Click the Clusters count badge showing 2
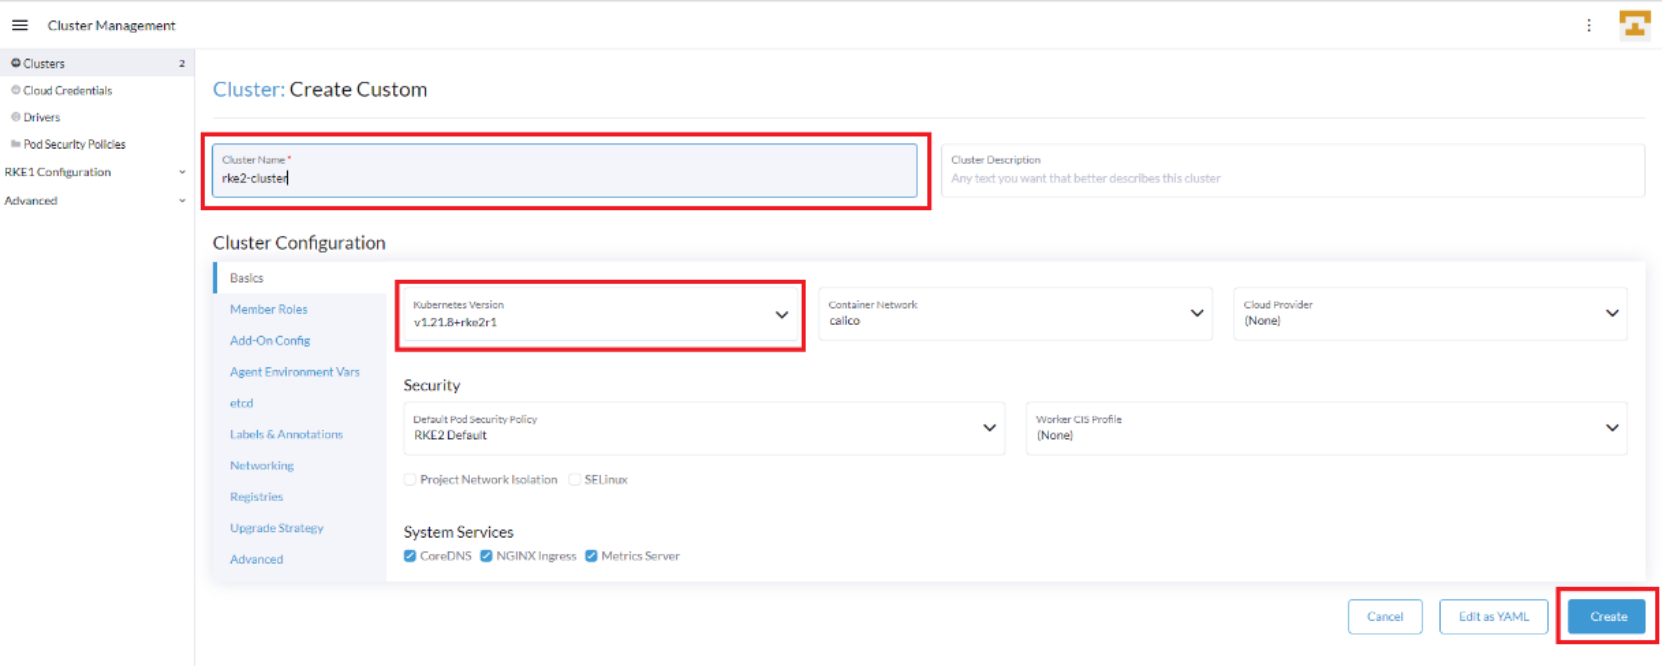The height and width of the screenshot is (666, 1662). pyautogui.click(x=182, y=63)
